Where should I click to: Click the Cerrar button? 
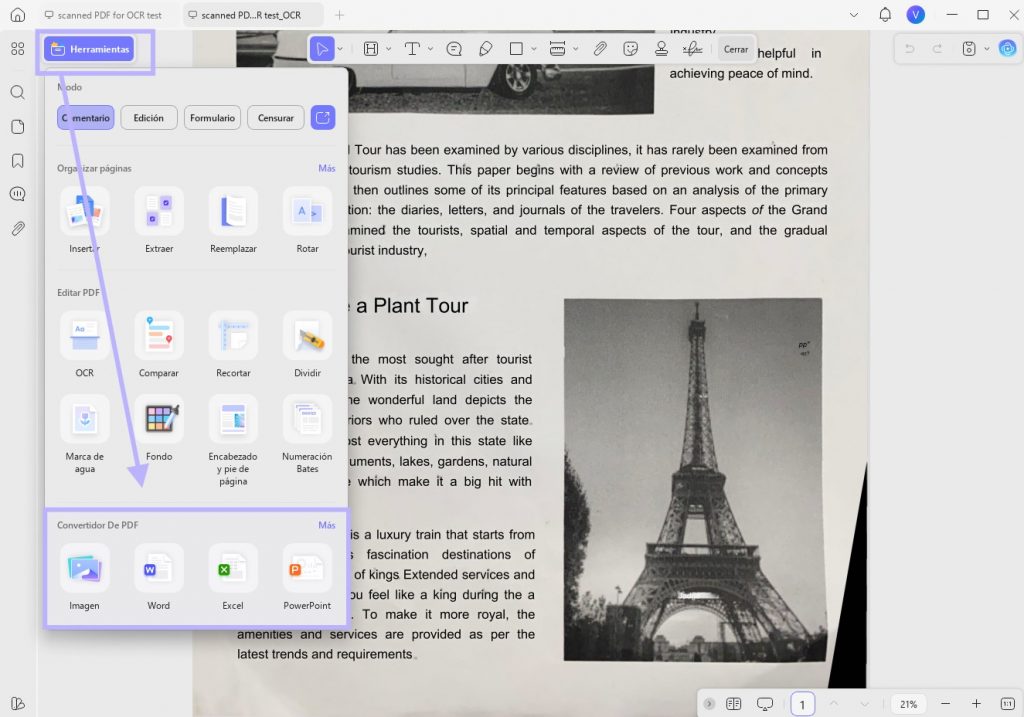coord(736,49)
